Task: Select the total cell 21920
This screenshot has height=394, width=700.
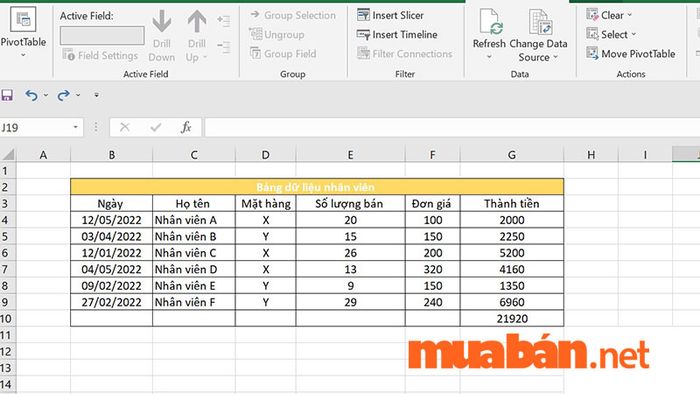Action: [512, 319]
